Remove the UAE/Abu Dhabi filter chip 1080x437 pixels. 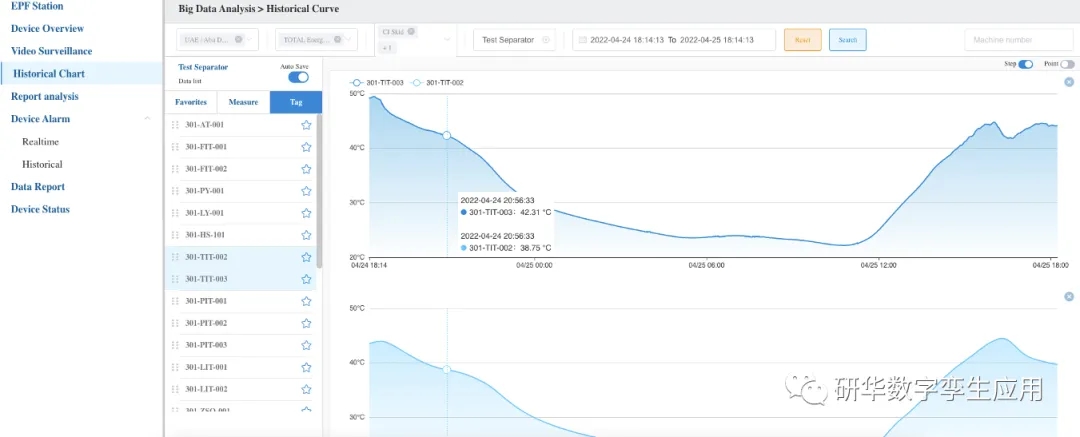point(238,40)
